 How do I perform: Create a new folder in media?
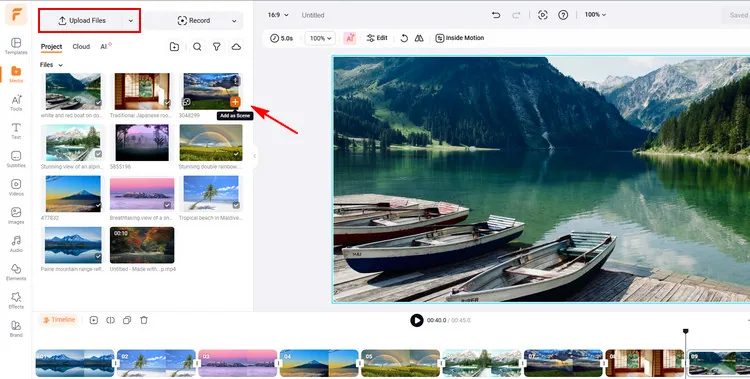[174, 46]
